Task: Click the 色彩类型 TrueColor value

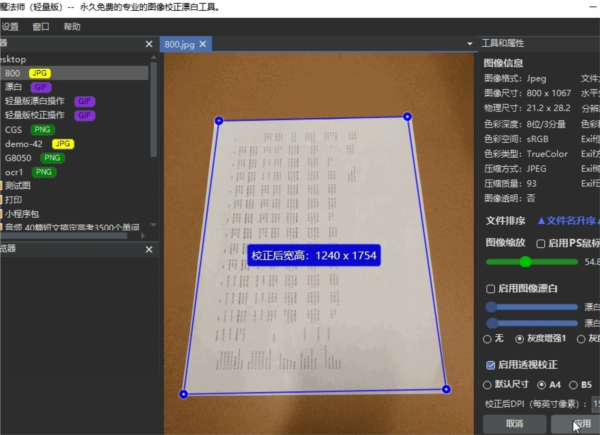Action: tap(547, 154)
